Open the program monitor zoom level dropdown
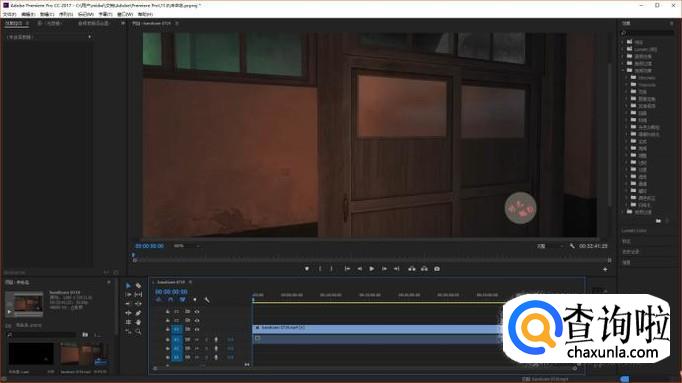 coord(186,246)
